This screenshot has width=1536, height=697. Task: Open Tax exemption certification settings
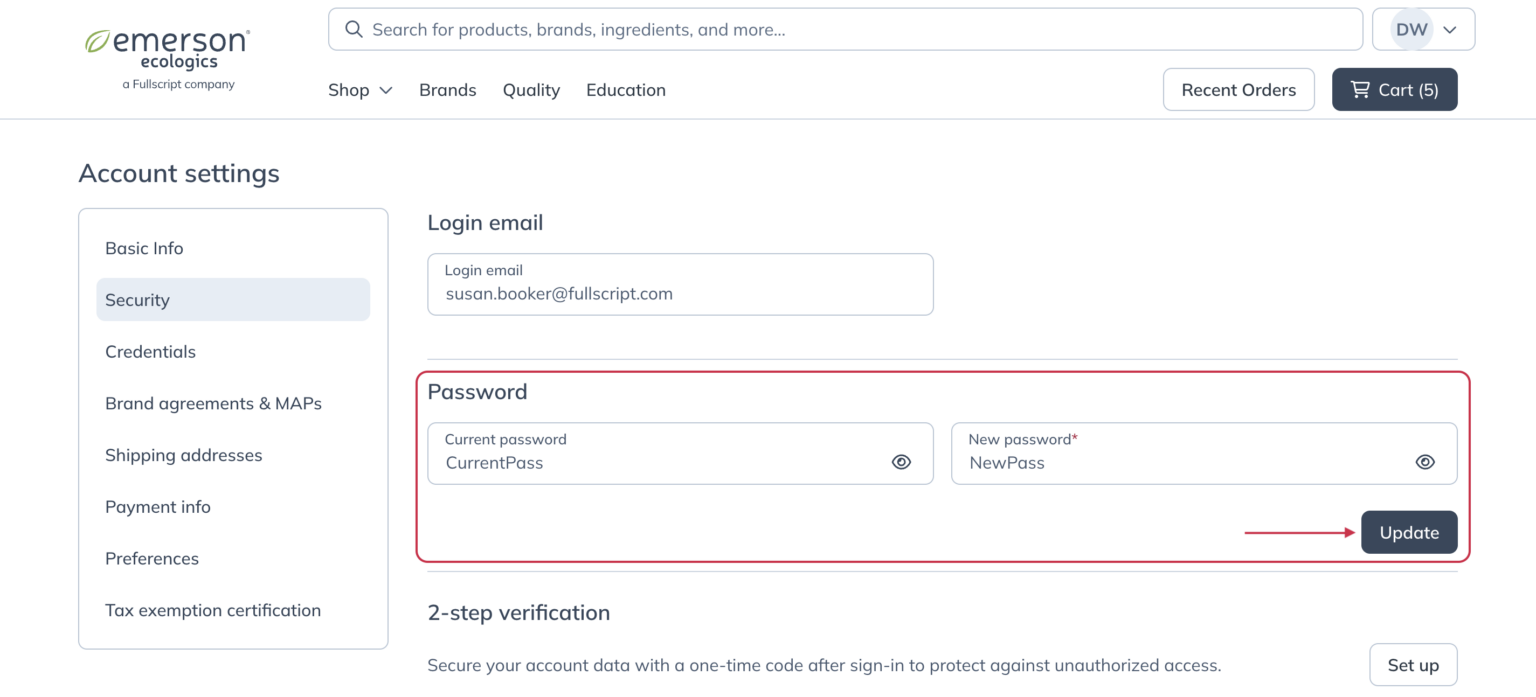(213, 610)
